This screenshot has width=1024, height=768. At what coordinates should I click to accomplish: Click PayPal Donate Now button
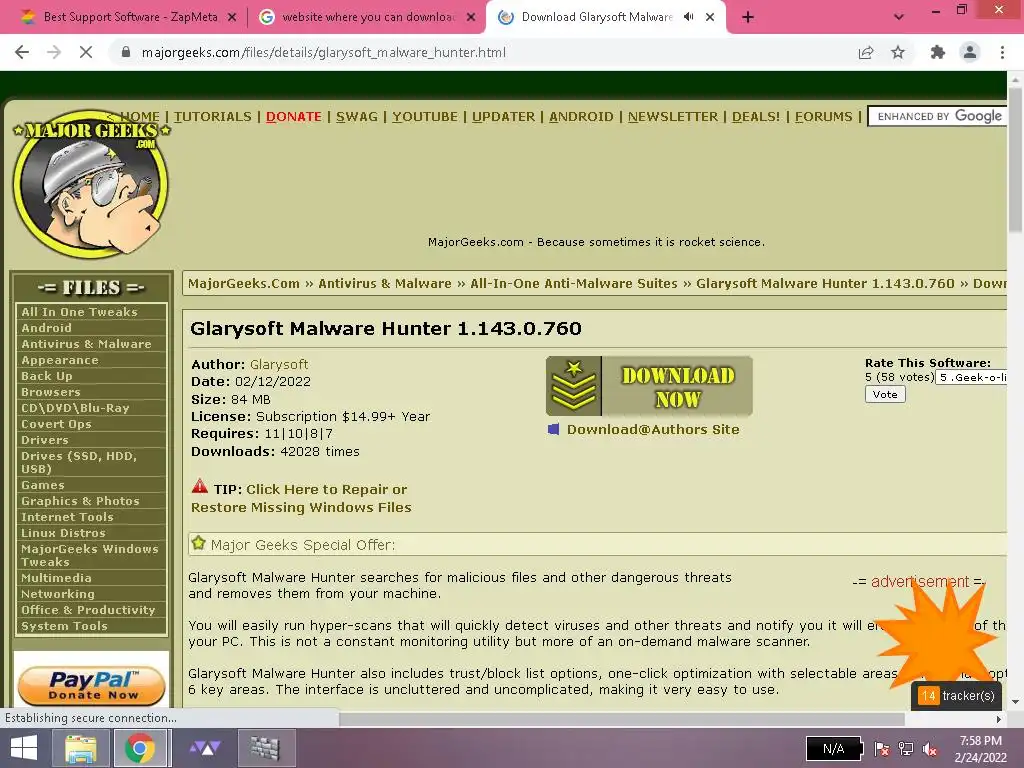click(91, 685)
